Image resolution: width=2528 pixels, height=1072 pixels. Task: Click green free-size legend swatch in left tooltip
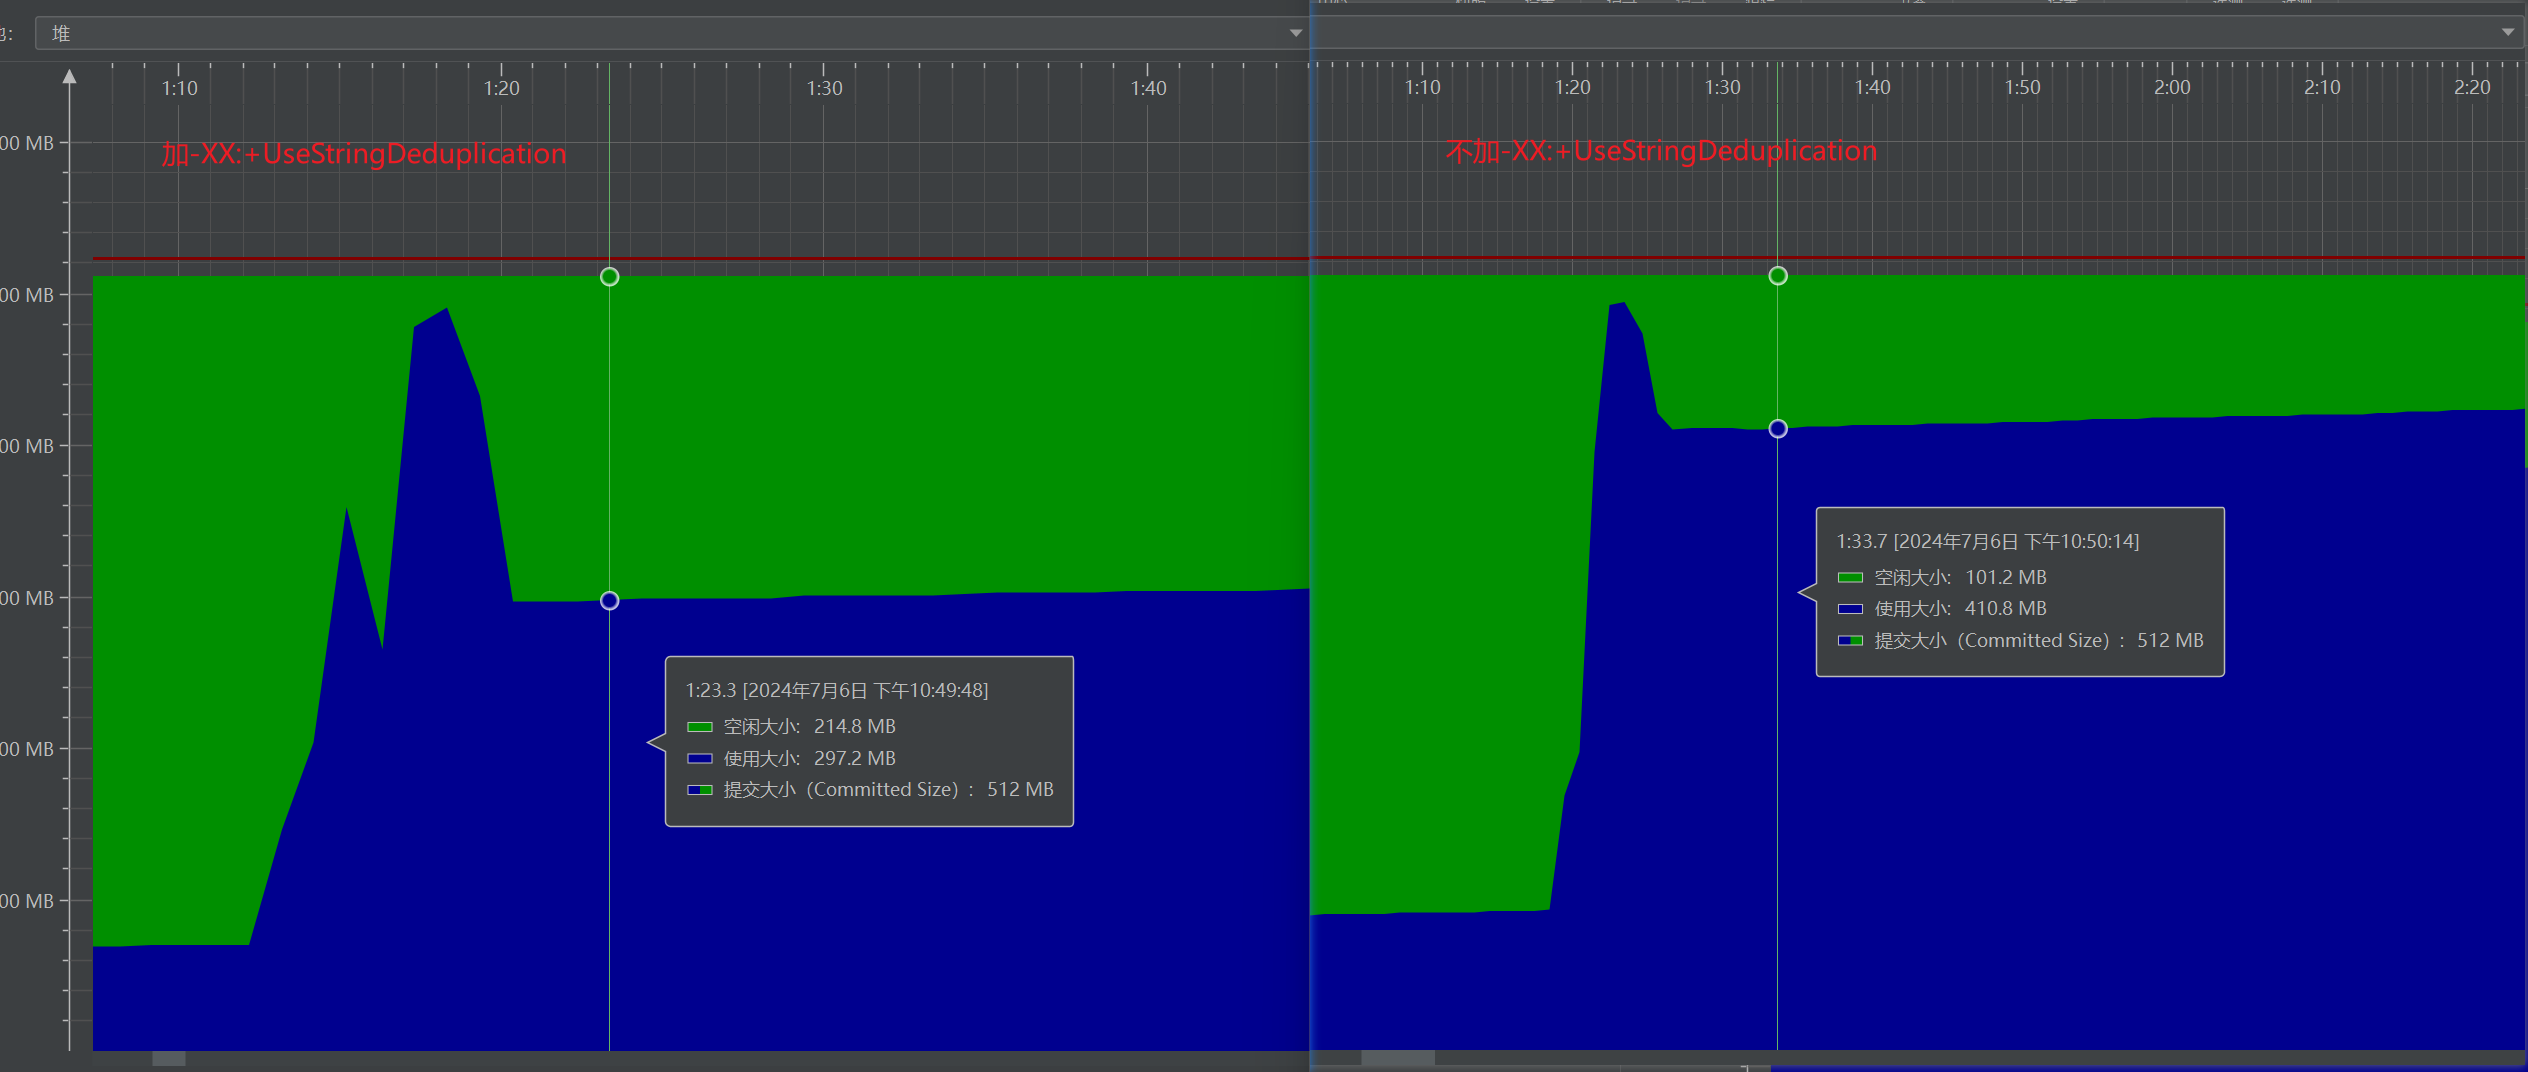click(699, 727)
